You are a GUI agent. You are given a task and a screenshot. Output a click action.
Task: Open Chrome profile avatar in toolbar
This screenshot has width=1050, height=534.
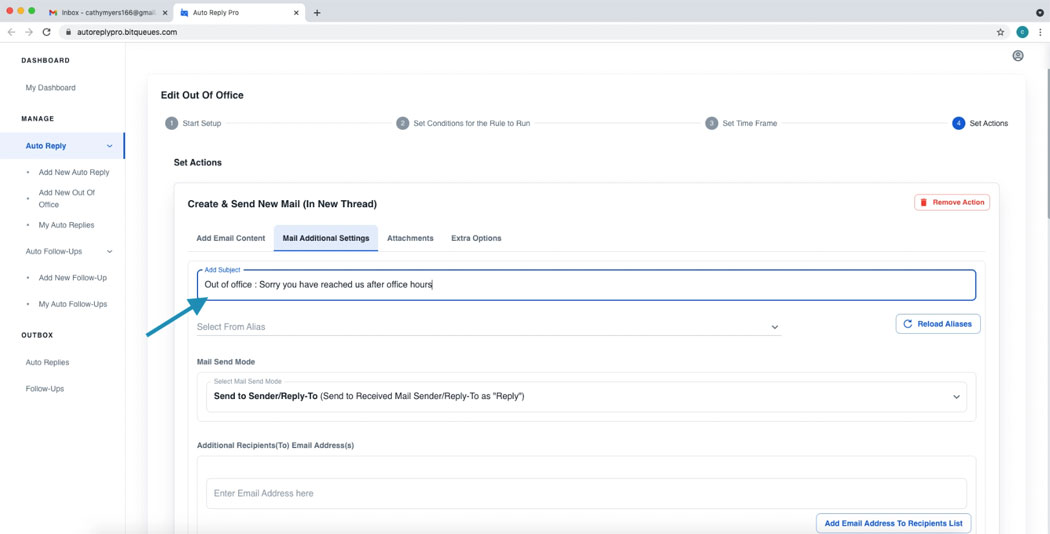click(x=1022, y=31)
